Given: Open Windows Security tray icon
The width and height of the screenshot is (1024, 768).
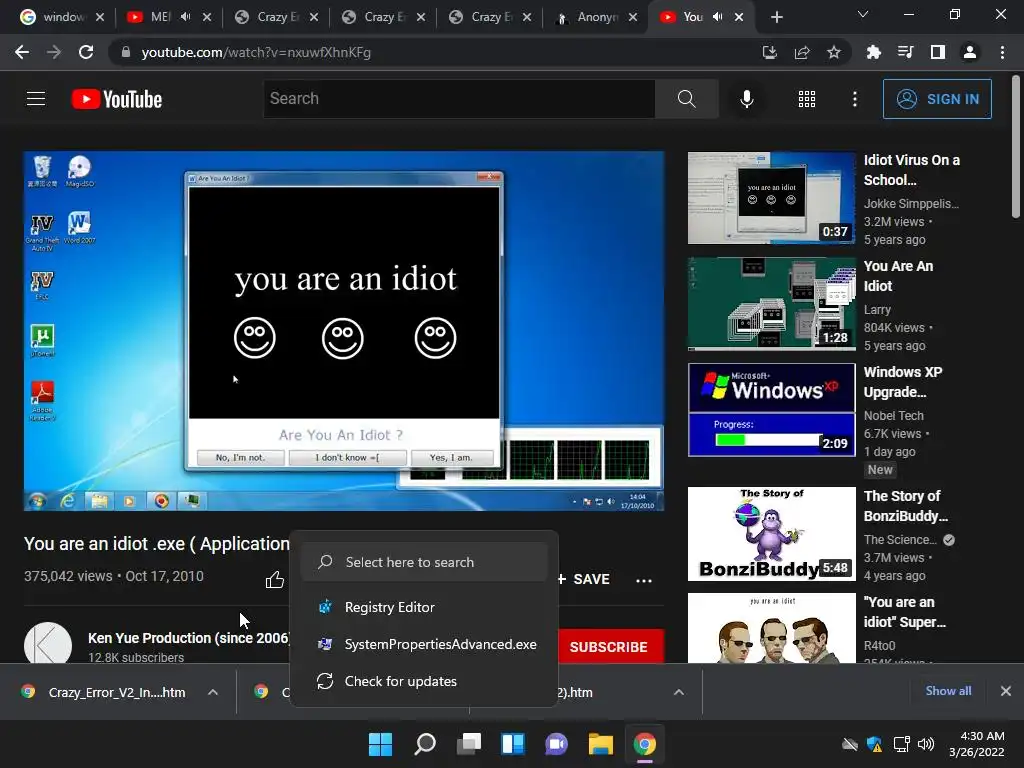Looking at the screenshot, I should [x=874, y=744].
